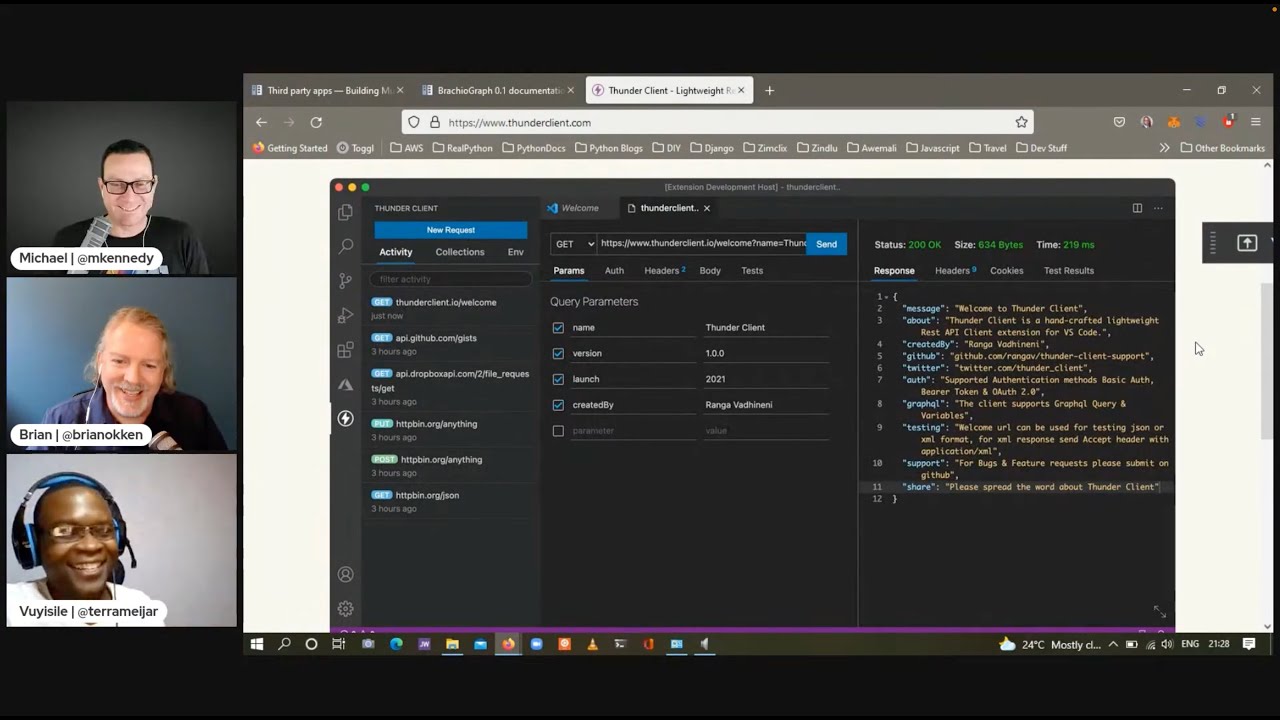Open the Firefox hamburger menu
1280x720 pixels.
(x=1256, y=122)
